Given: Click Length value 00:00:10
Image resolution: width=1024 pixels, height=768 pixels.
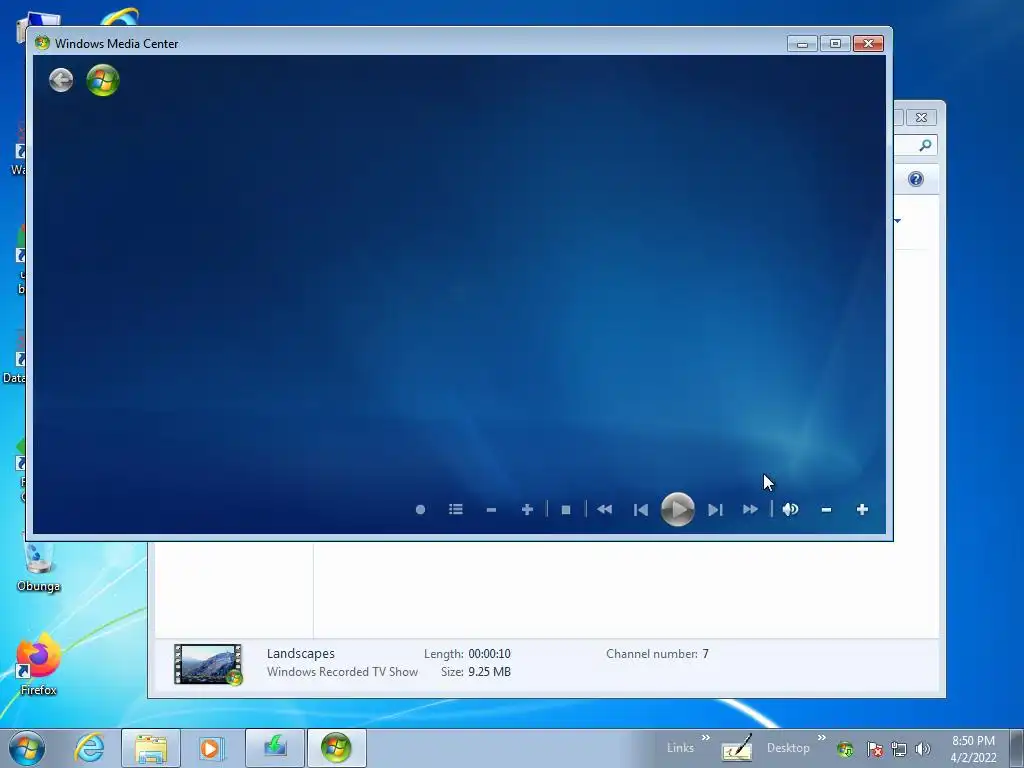Looking at the screenshot, I should [x=489, y=654].
